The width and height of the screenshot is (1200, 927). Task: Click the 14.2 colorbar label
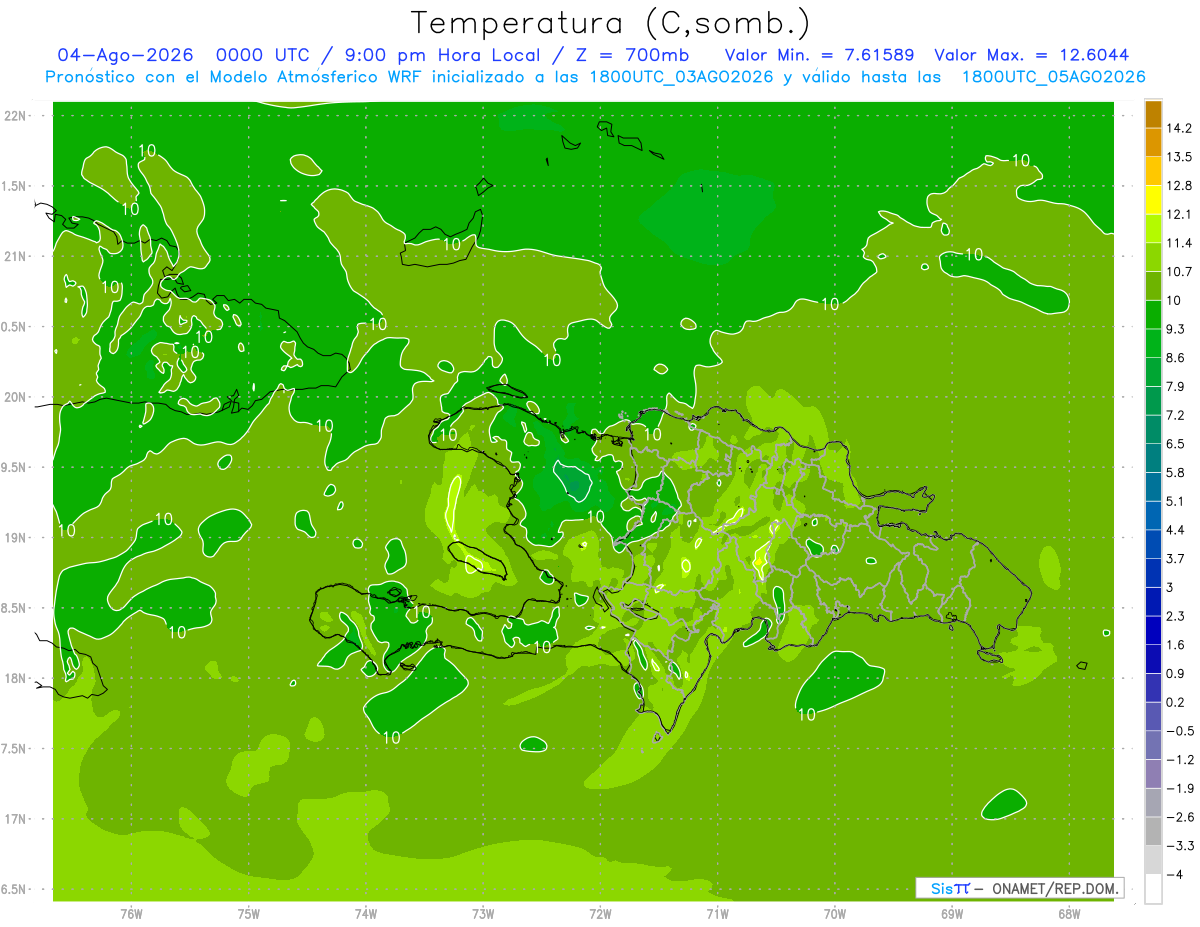pos(1179,128)
